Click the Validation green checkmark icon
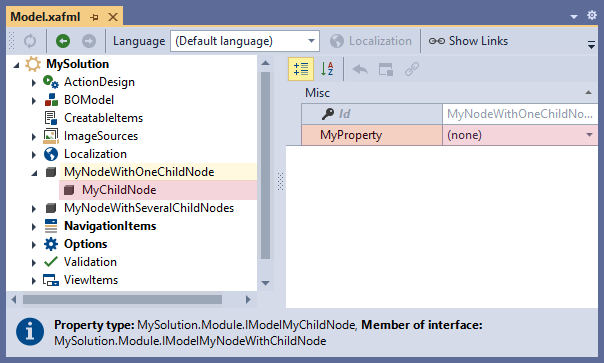Viewport: 604px width, 363px height. coord(51,262)
